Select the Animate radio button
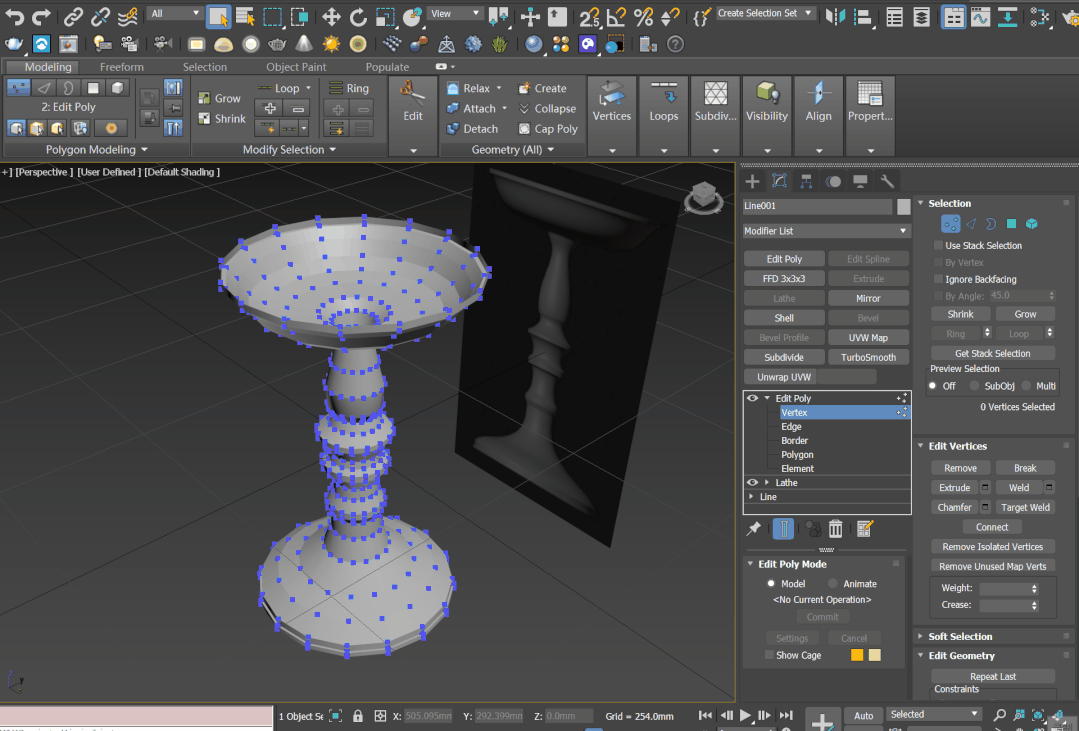This screenshot has height=731, width=1079. click(x=833, y=584)
